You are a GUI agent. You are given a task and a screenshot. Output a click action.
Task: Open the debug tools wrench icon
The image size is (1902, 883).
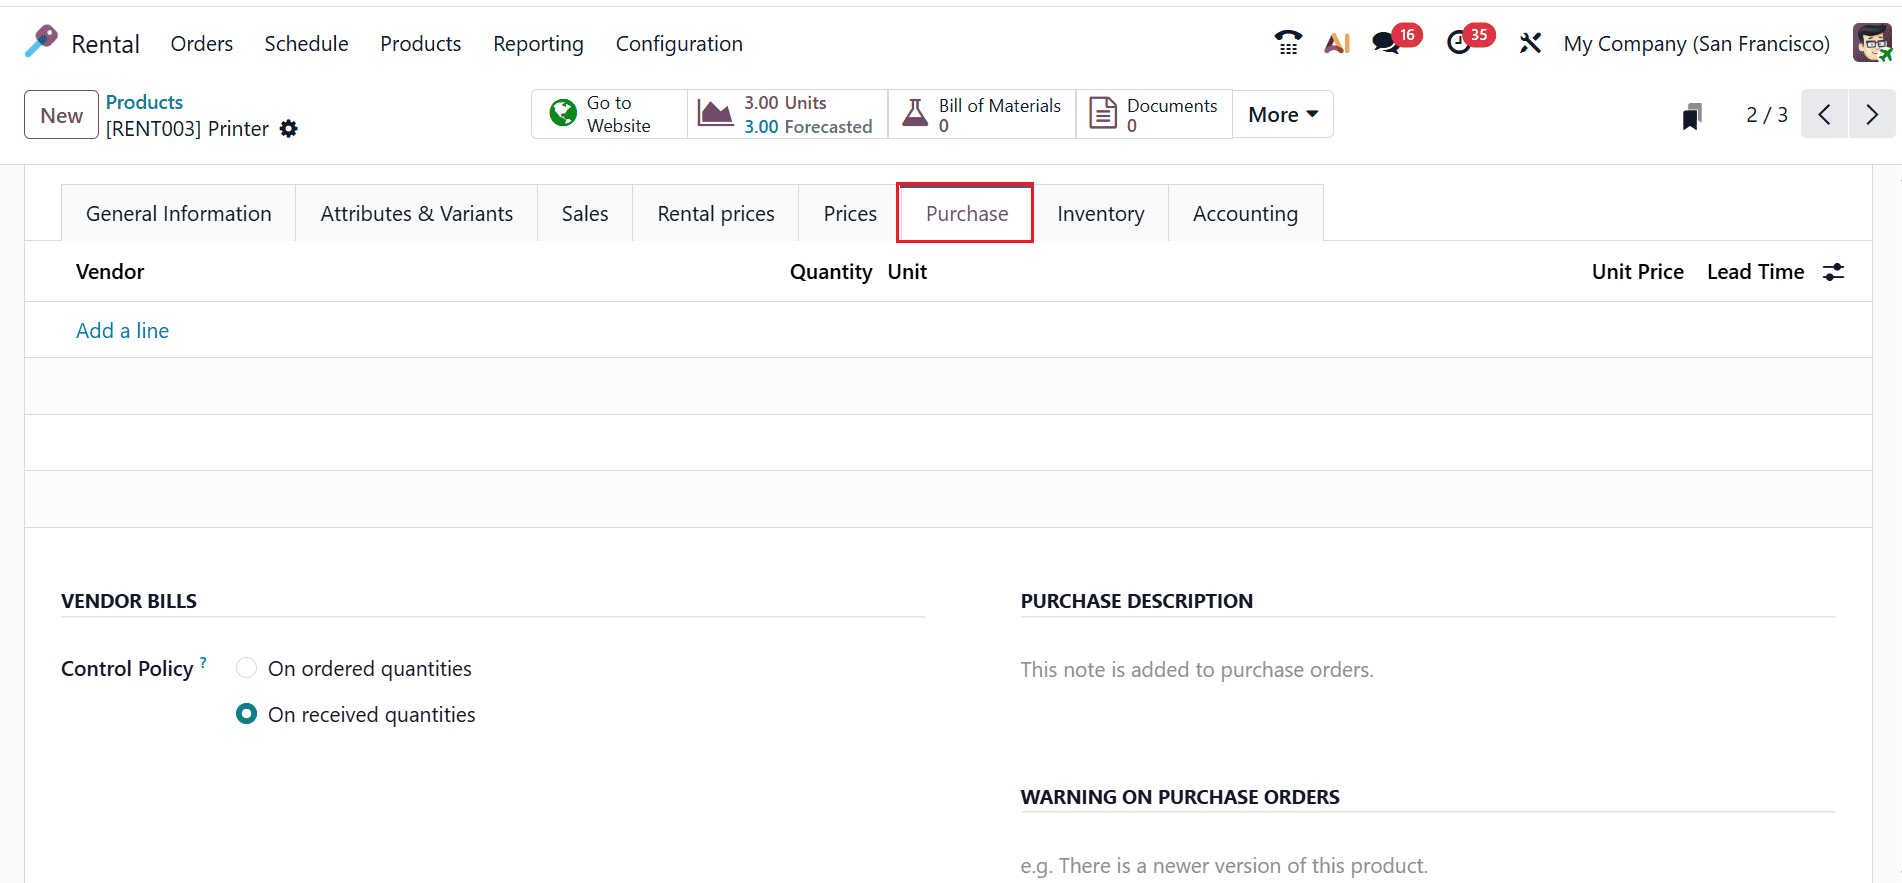point(1530,43)
